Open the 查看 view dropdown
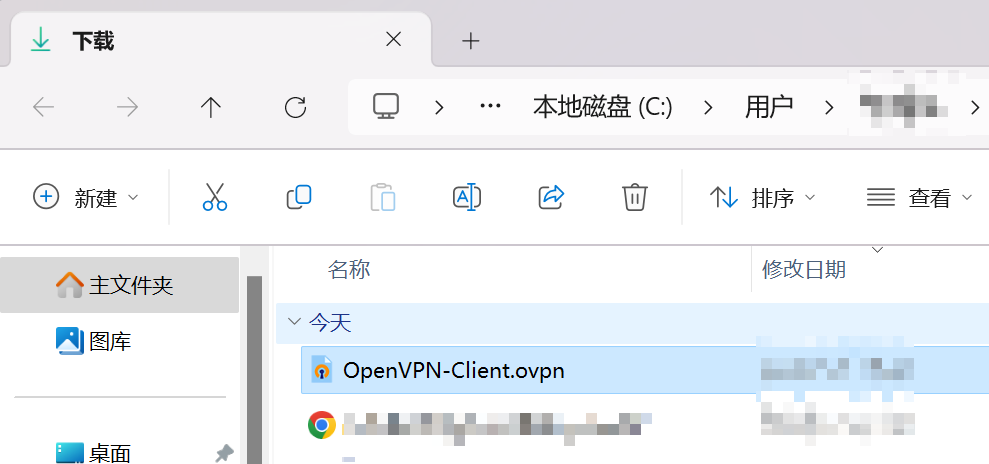 [920, 197]
